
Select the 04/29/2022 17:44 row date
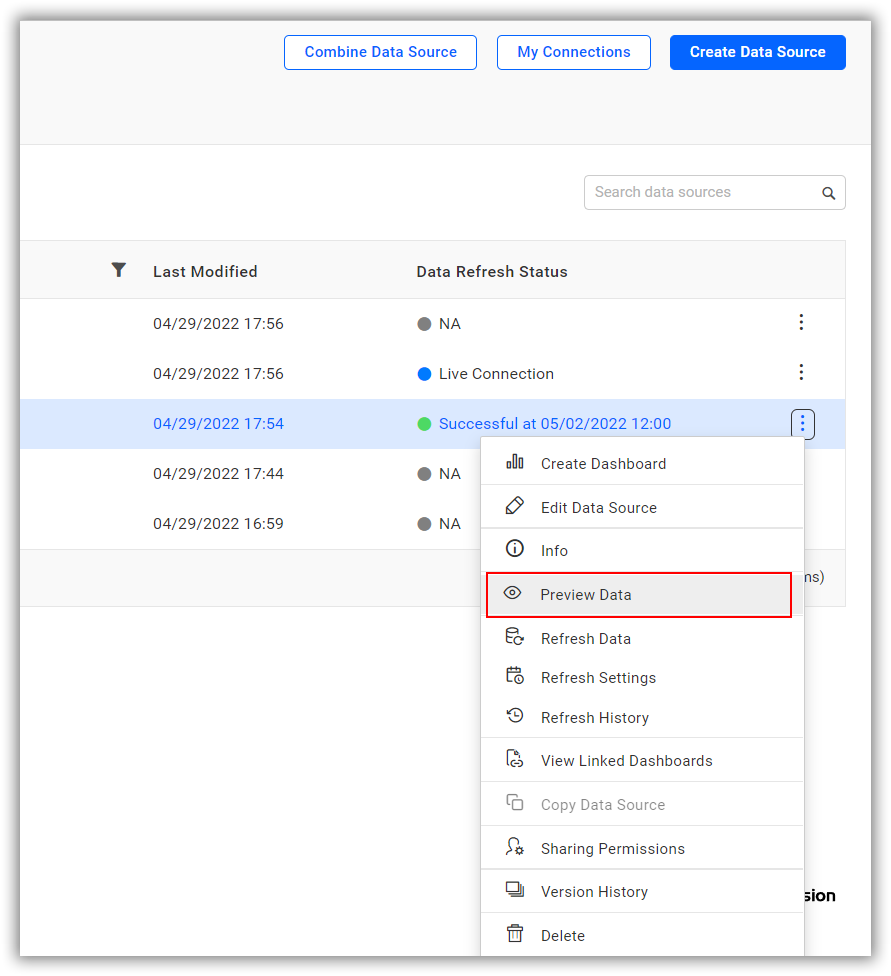[219, 474]
